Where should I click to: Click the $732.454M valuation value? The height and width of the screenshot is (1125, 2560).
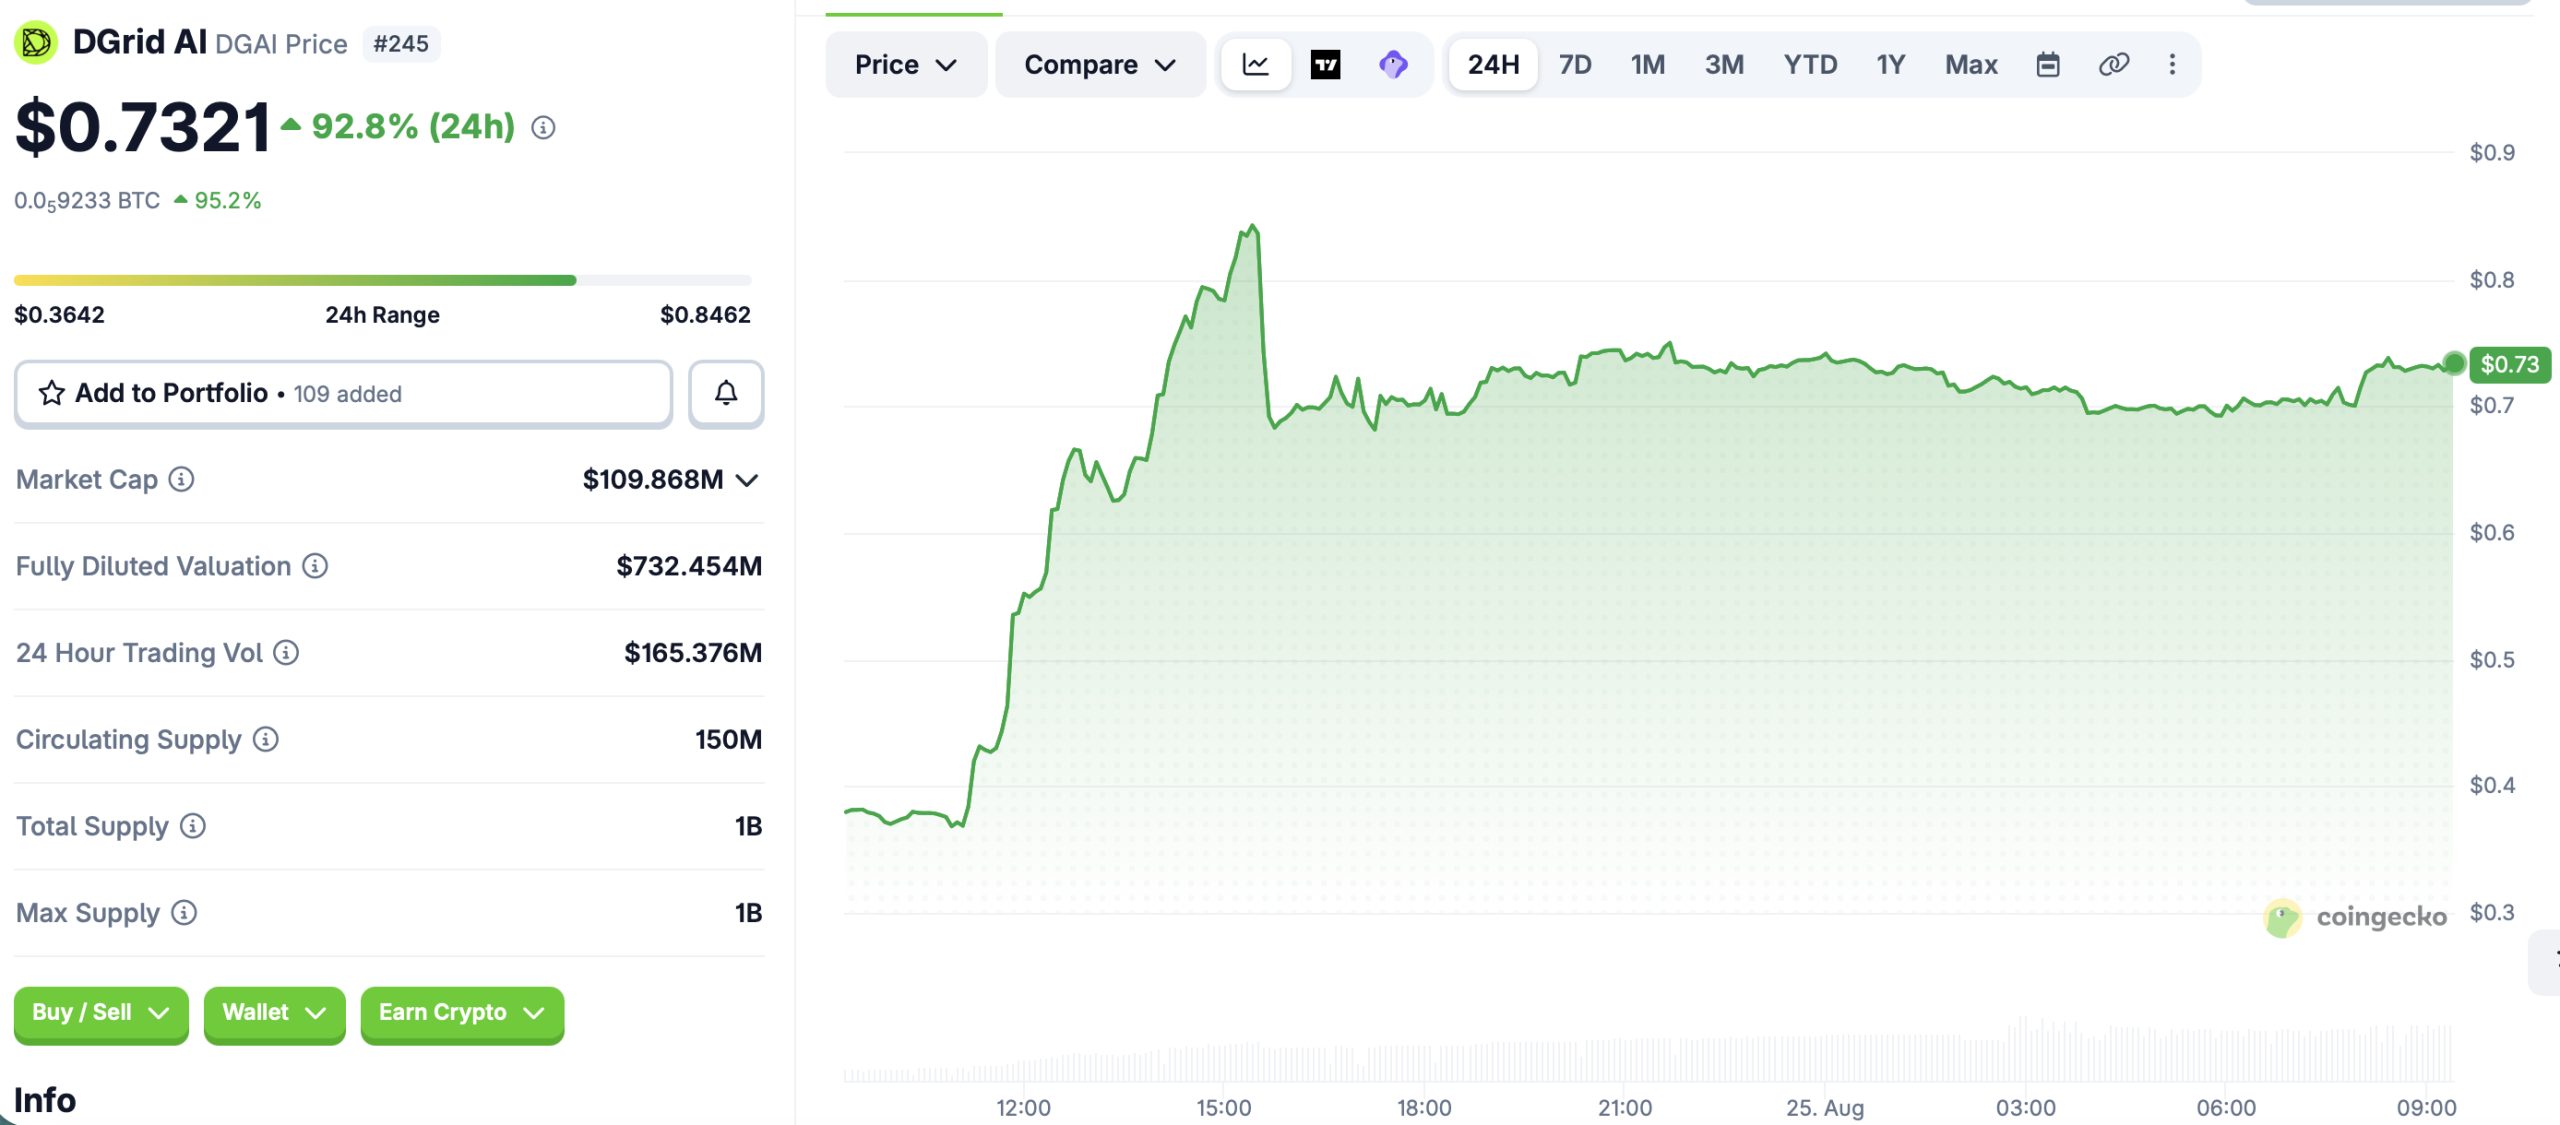689,566
